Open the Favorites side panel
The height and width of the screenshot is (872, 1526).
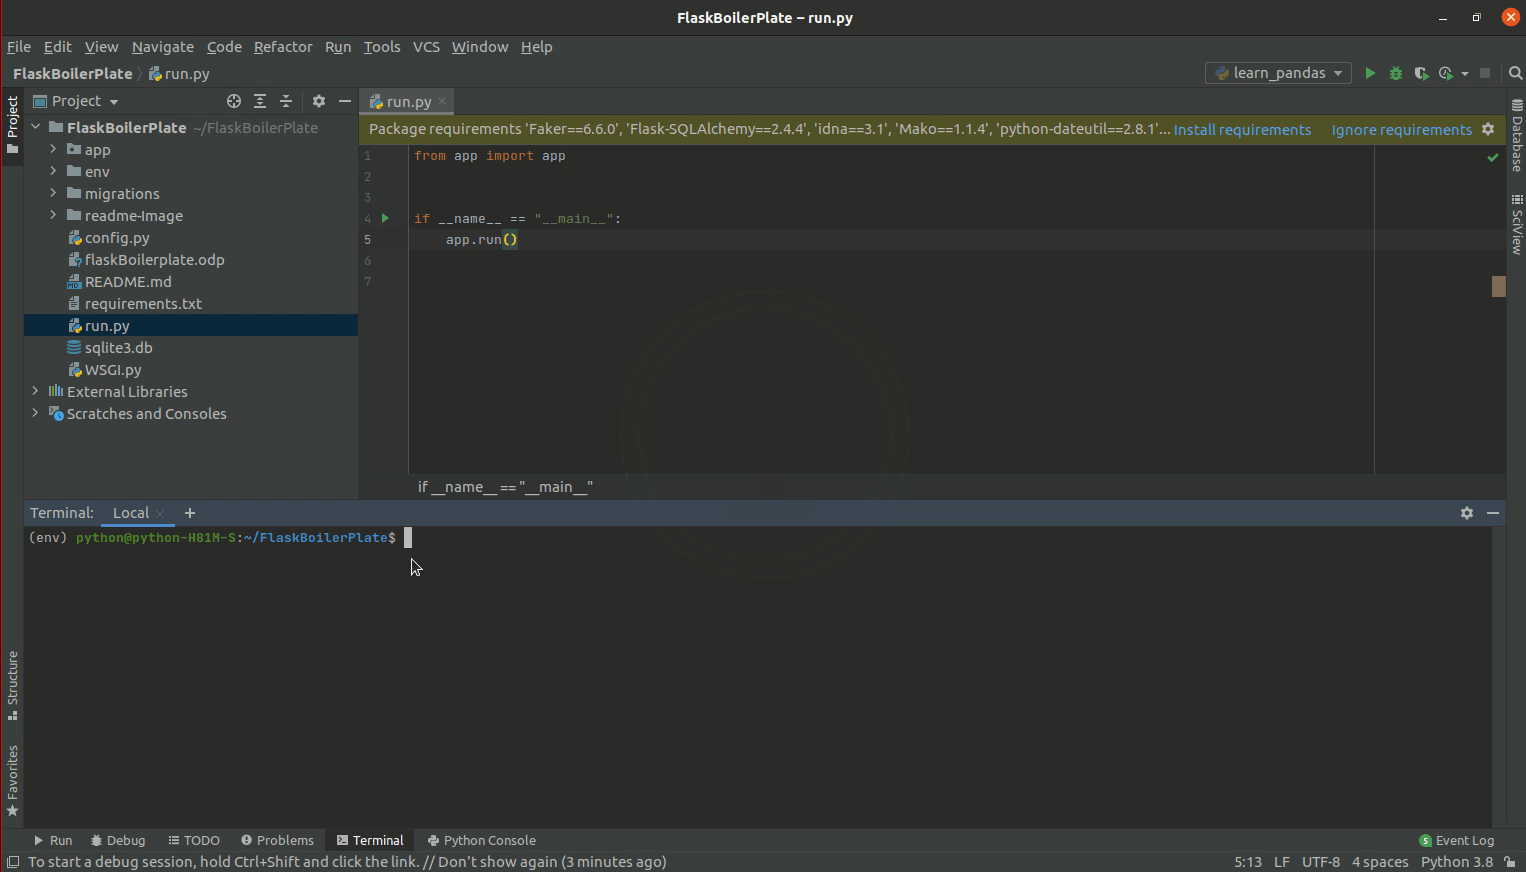(x=13, y=781)
